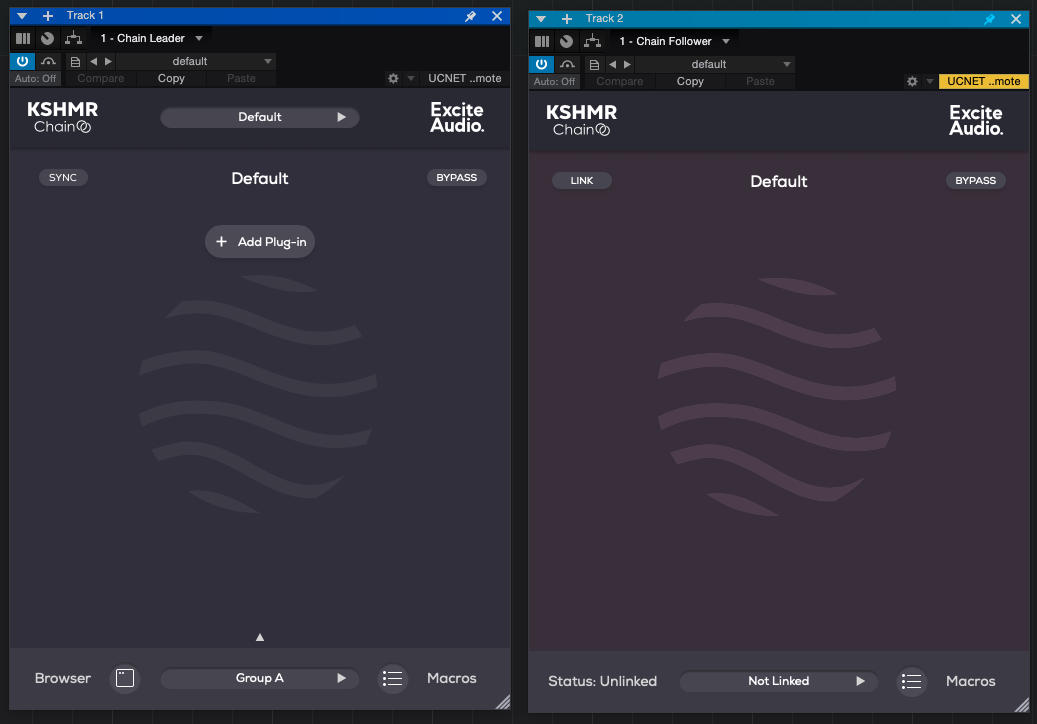Screen dimensions: 1037x724
Task: Expand settings arrow beside gear in Track 2
Action: (930, 81)
